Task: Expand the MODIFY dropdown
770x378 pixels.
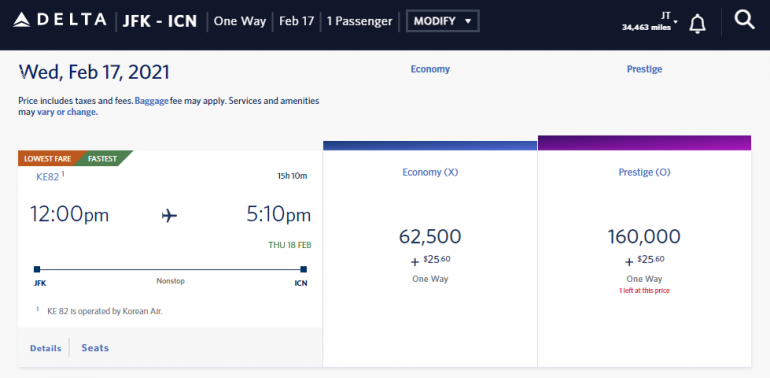Action: [442, 21]
